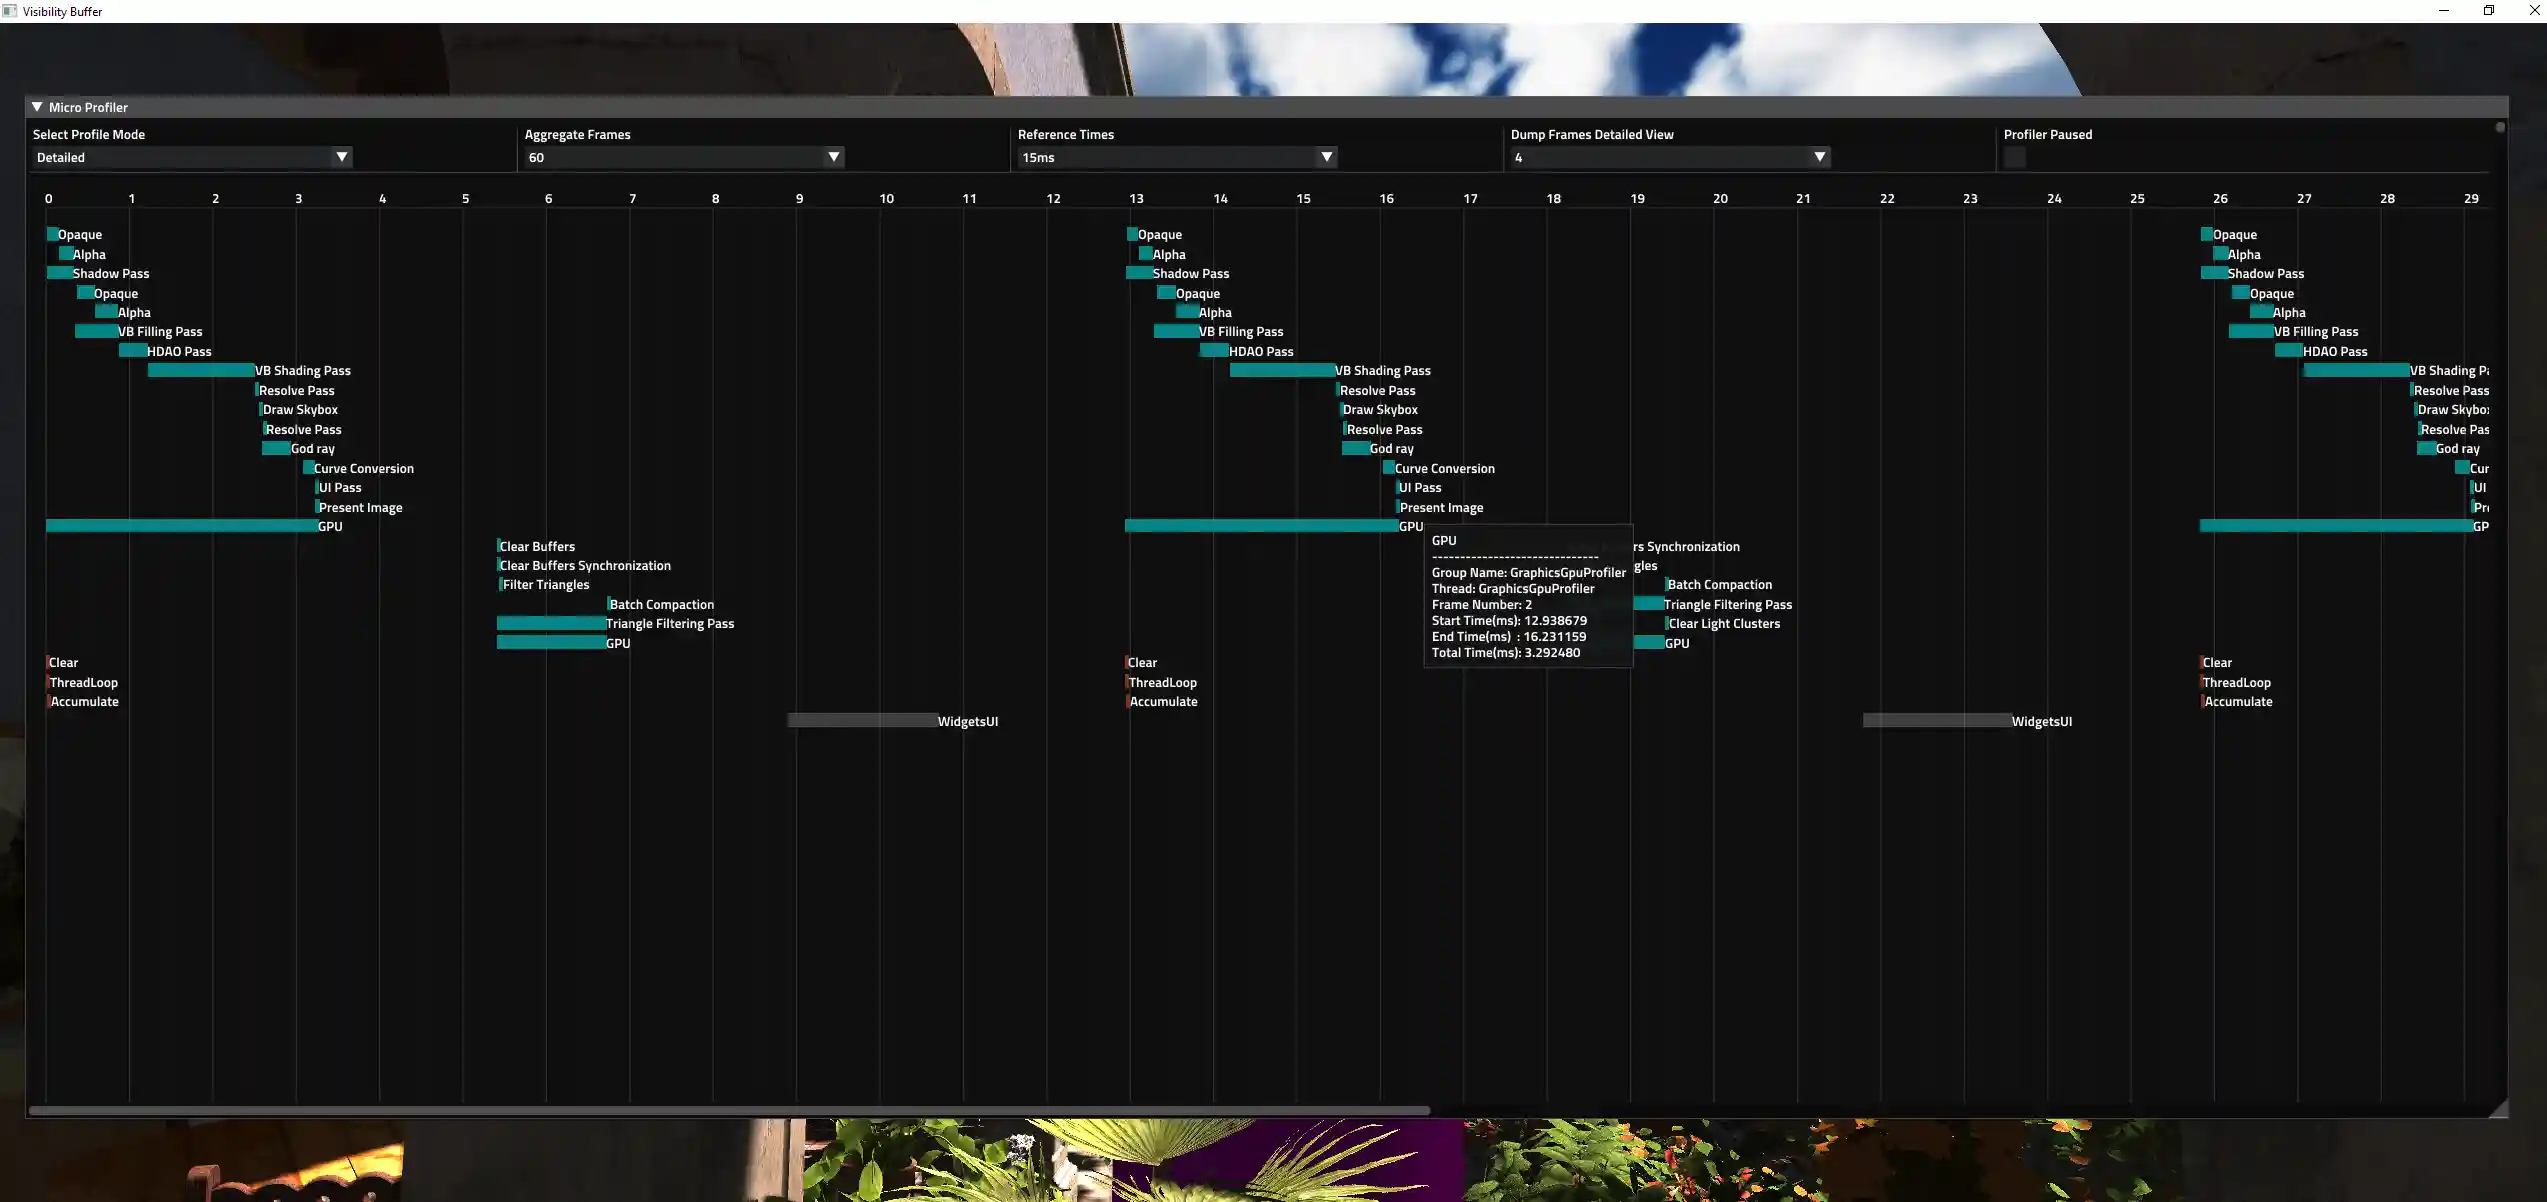
Task: Open the Reference Times dropdown
Action: (x=1177, y=157)
